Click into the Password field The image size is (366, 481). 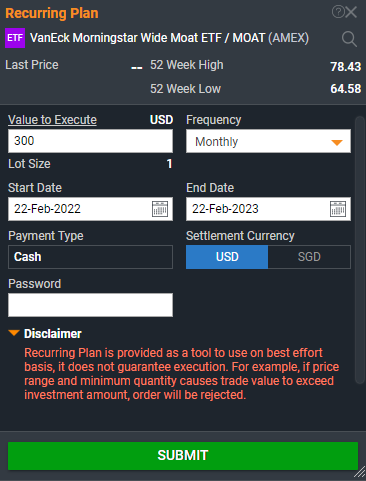point(90,305)
